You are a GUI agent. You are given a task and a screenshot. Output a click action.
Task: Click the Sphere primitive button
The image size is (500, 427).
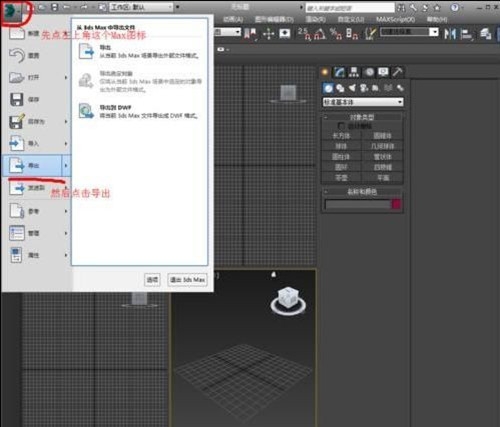point(341,146)
